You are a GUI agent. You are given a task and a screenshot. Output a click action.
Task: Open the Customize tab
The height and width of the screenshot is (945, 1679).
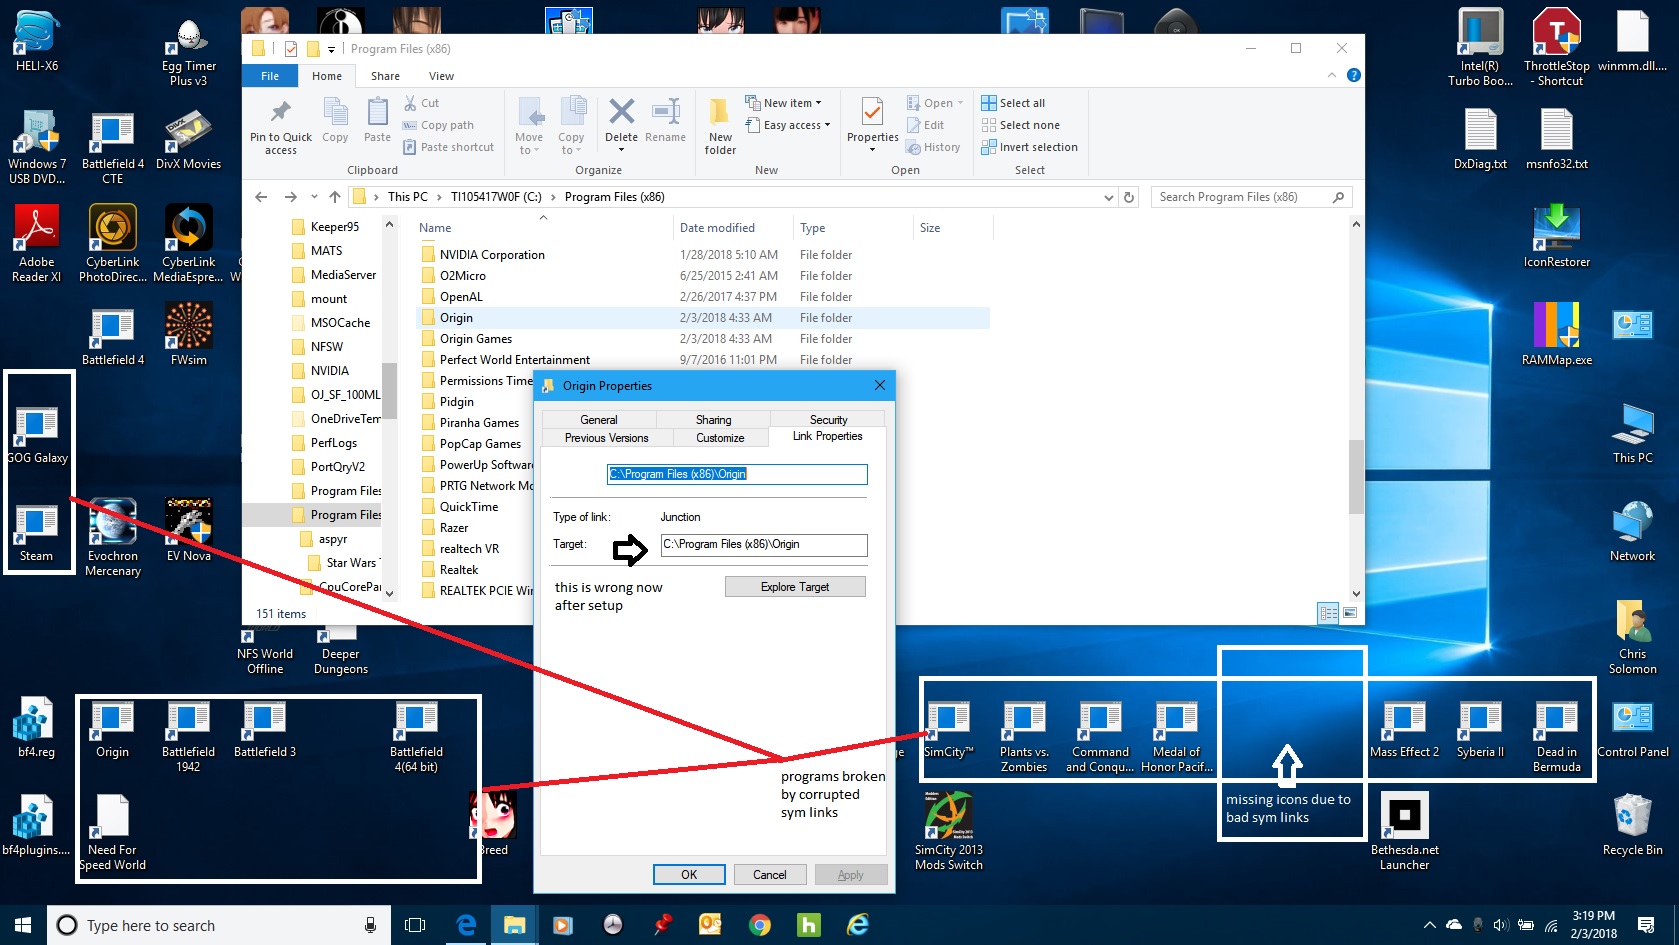click(720, 438)
